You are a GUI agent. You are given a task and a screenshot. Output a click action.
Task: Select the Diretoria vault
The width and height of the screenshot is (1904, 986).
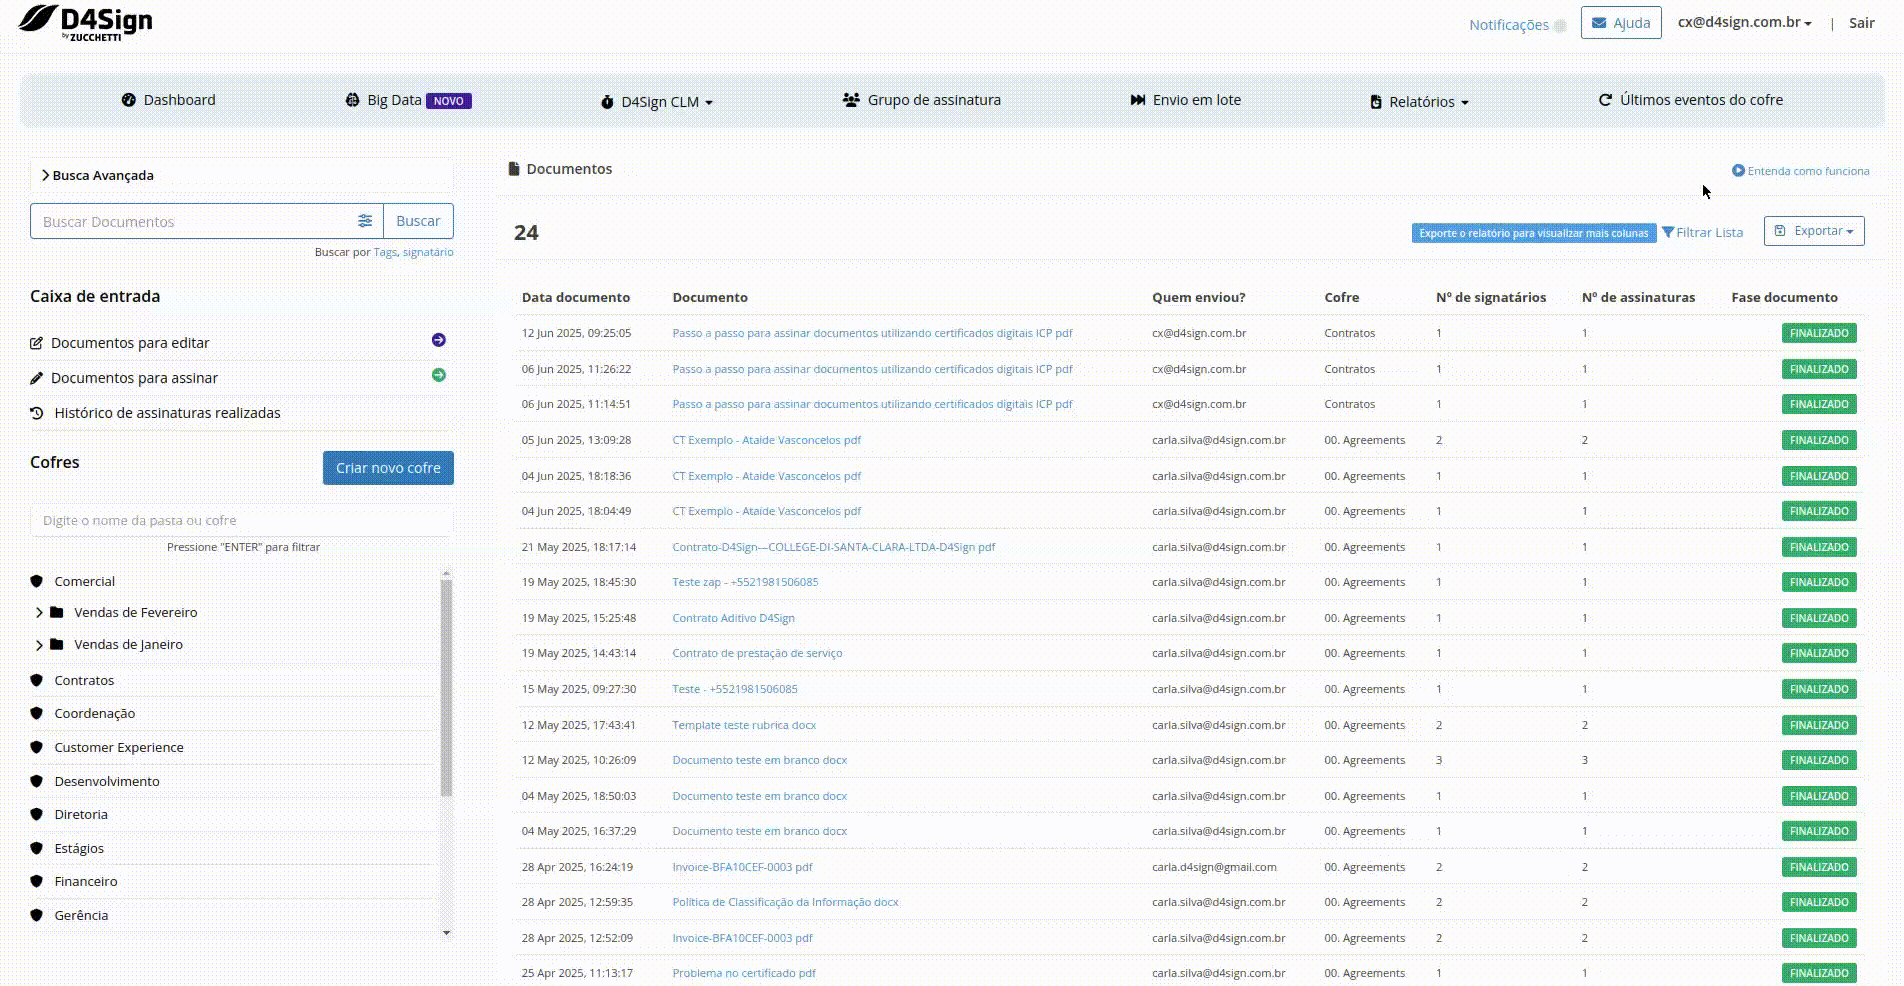pos(81,814)
